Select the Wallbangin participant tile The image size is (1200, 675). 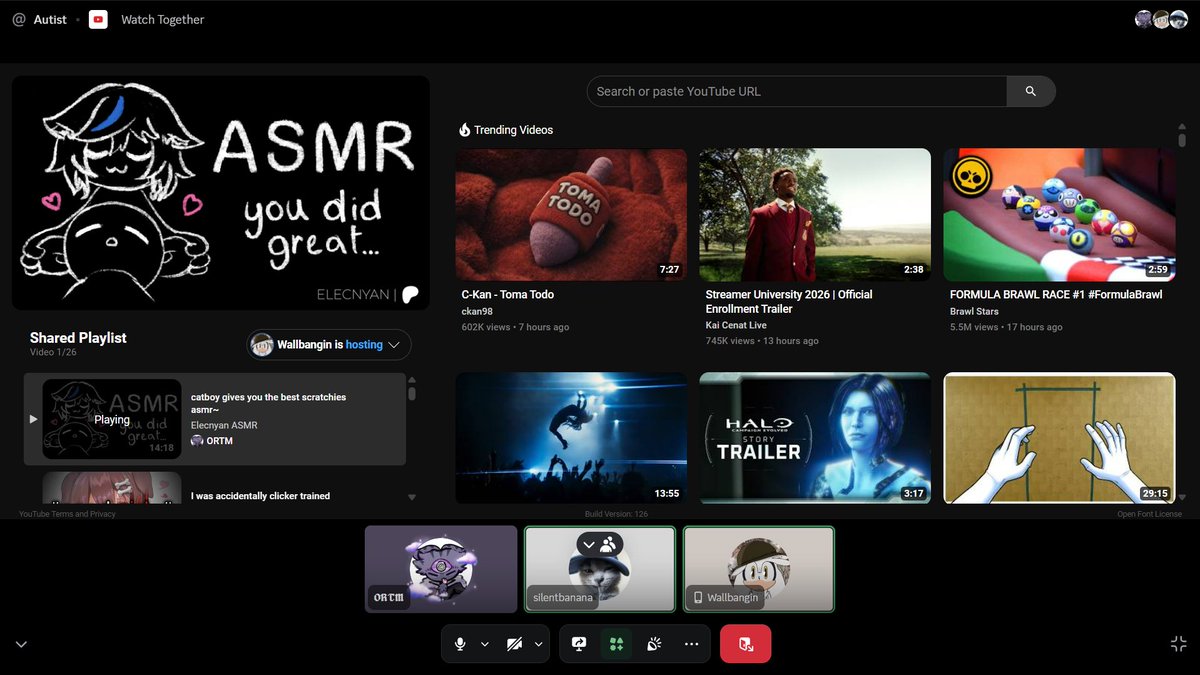(x=758, y=569)
